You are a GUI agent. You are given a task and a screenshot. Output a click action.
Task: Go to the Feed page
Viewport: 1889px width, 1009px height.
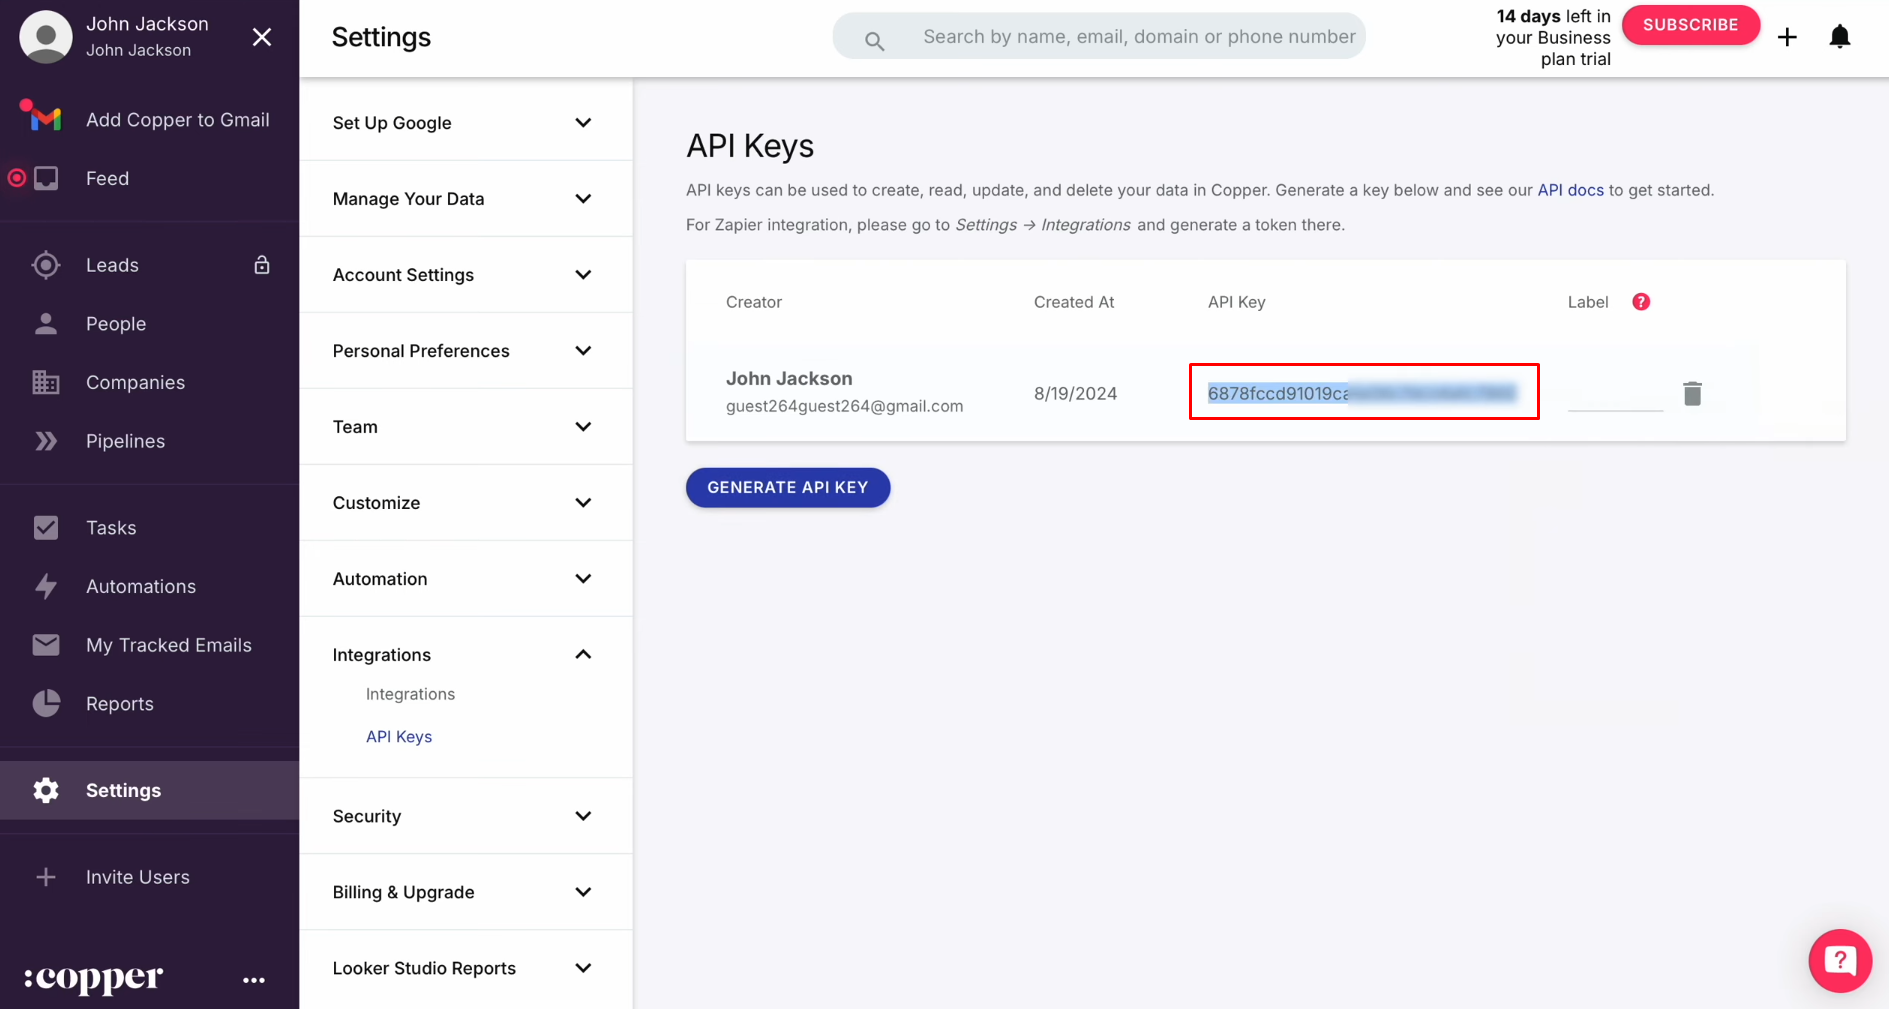[107, 178]
